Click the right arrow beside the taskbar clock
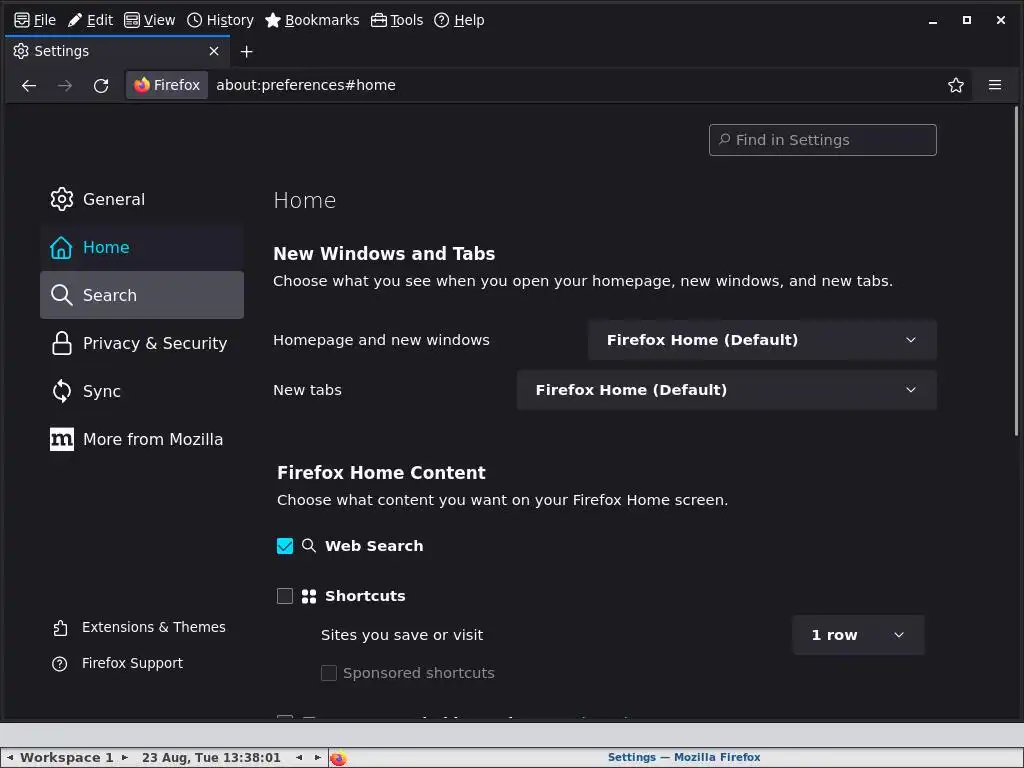 tap(317, 758)
